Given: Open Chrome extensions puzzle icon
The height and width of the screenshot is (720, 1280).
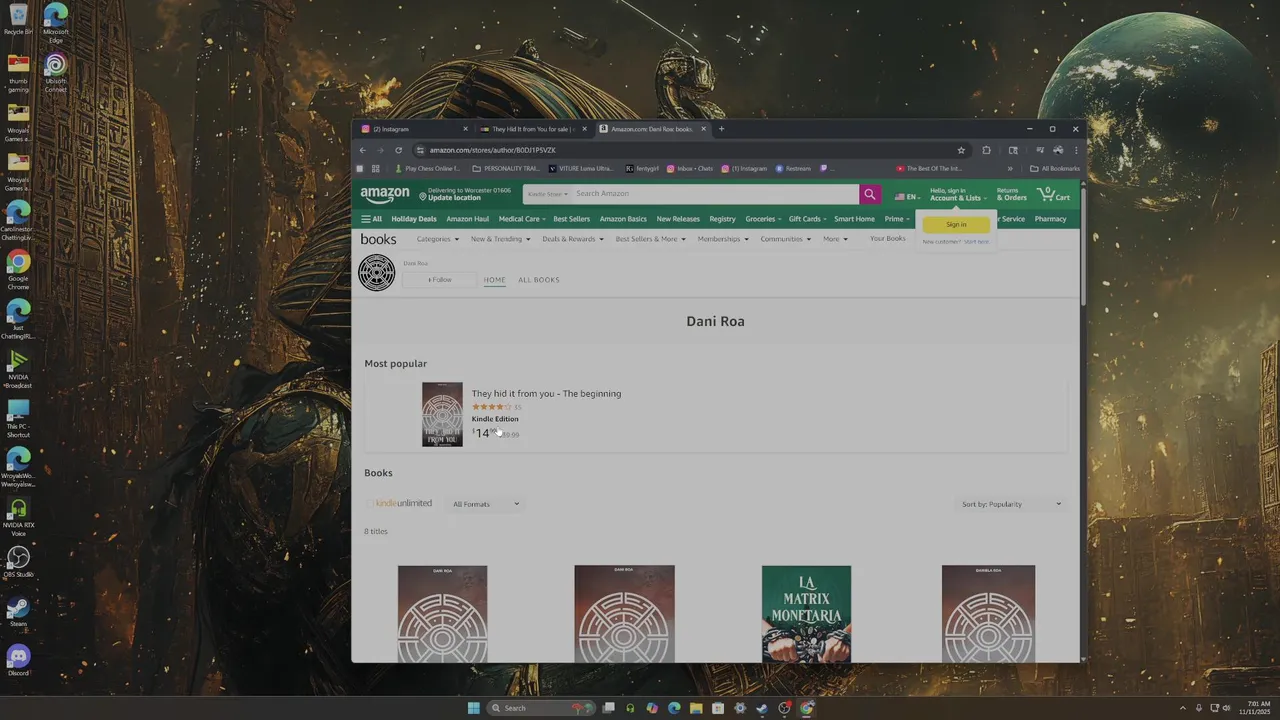Looking at the screenshot, I should [986, 150].
